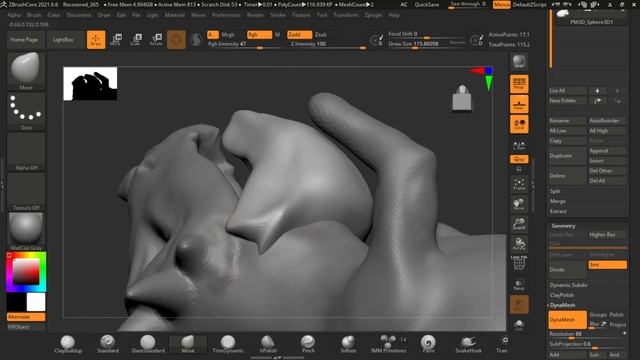
Task: Open the current brush picker thumbnail
Action: pyautogui.click(x=26, y=71)
